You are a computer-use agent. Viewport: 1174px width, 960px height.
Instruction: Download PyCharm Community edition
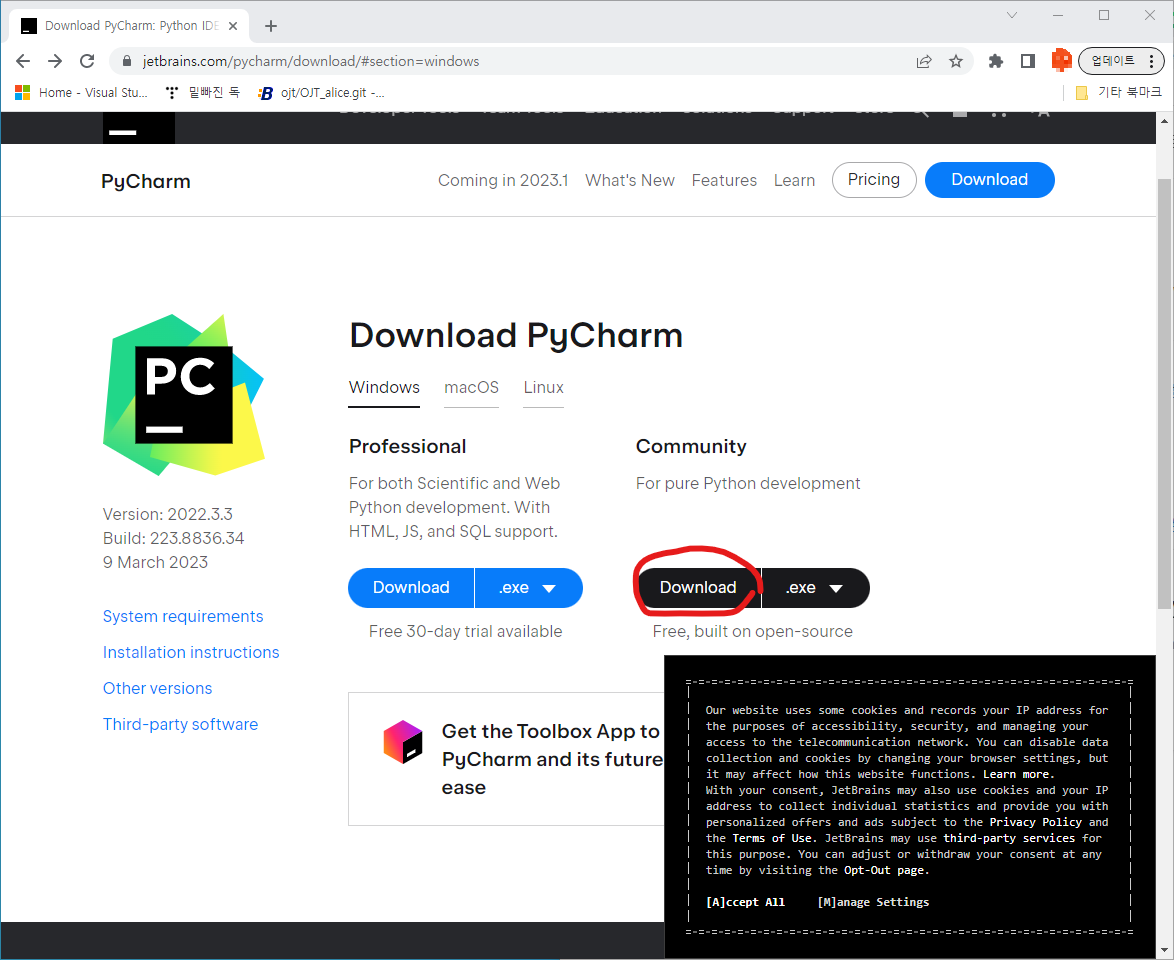pyautogui.click(x=698, y=588)
